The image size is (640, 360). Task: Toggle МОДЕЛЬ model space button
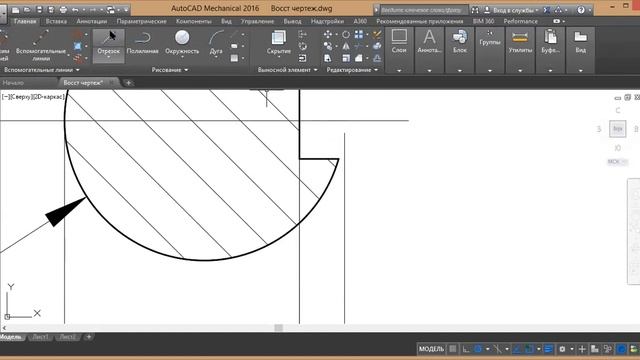tap(431, 349)
